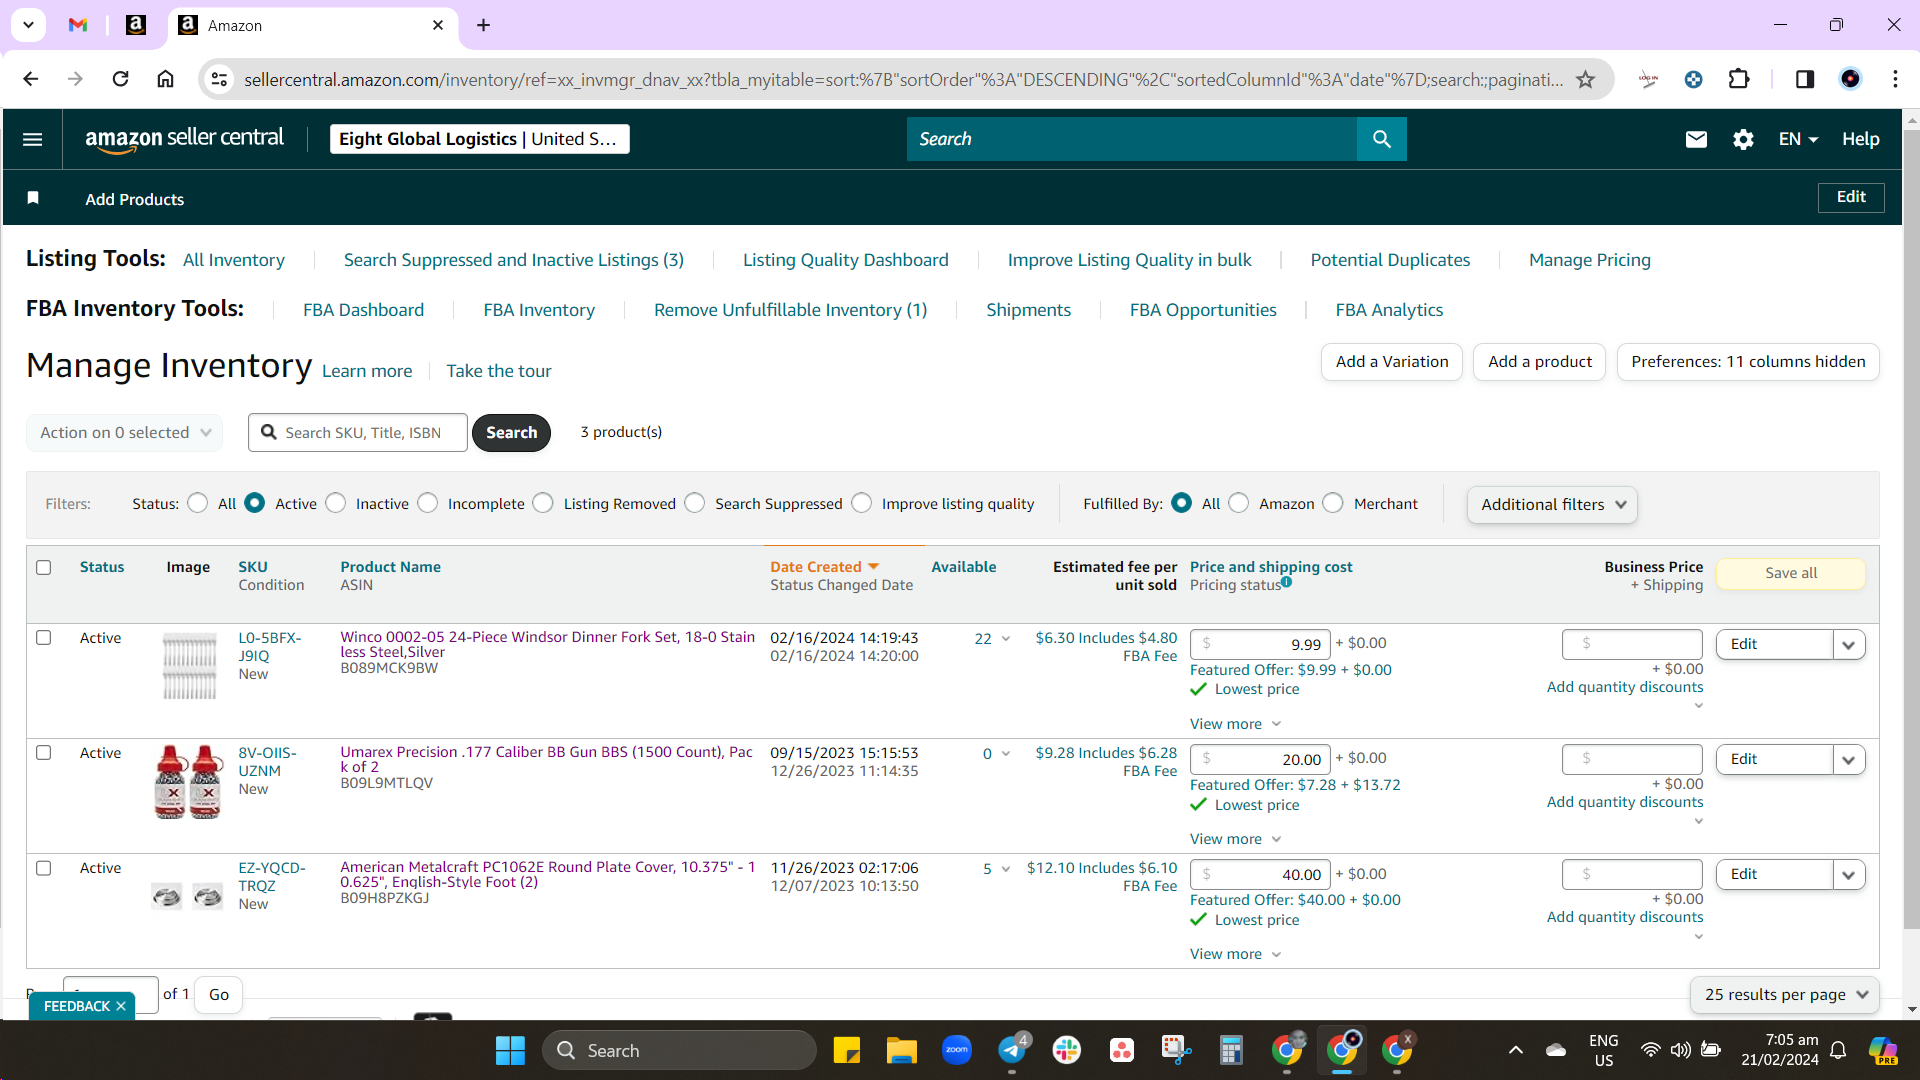Sort by the Date Created column
This screenshot has height=1080, width=1920.
(824, 567)
